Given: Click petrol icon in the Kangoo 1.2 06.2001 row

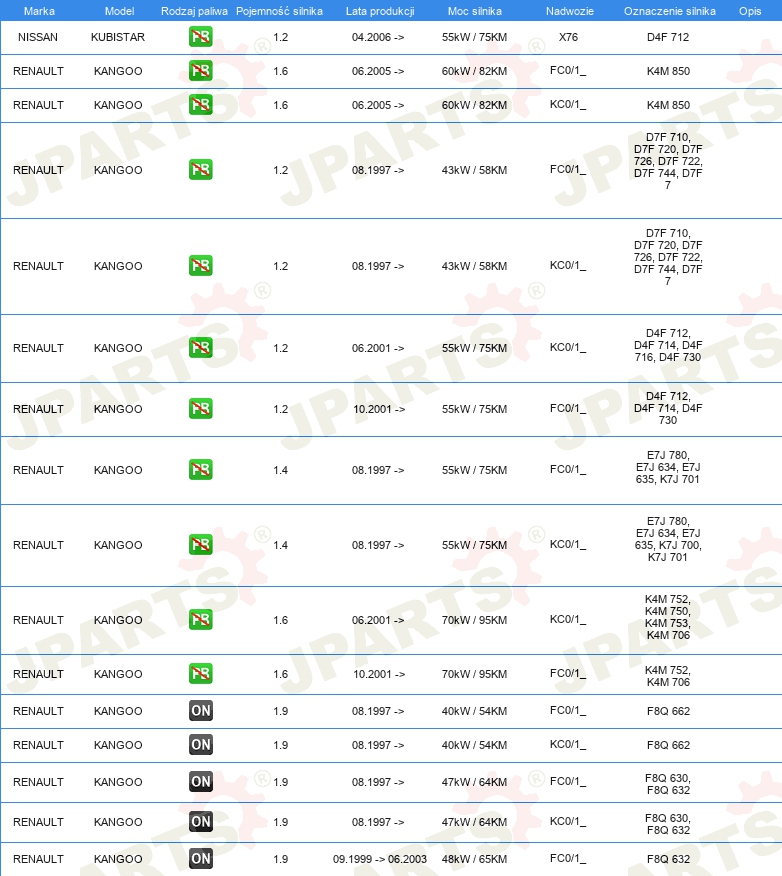Looking at the screenshot, I should pos(201,347).
